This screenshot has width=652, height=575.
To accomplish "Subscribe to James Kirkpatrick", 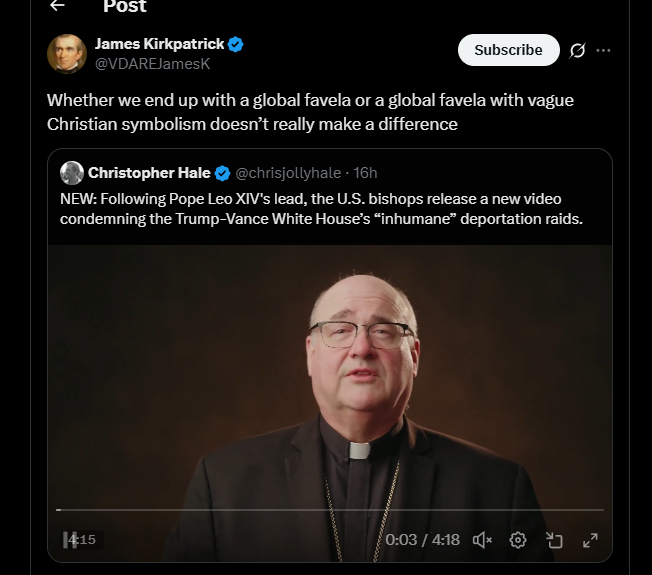I will pos(508,50).
